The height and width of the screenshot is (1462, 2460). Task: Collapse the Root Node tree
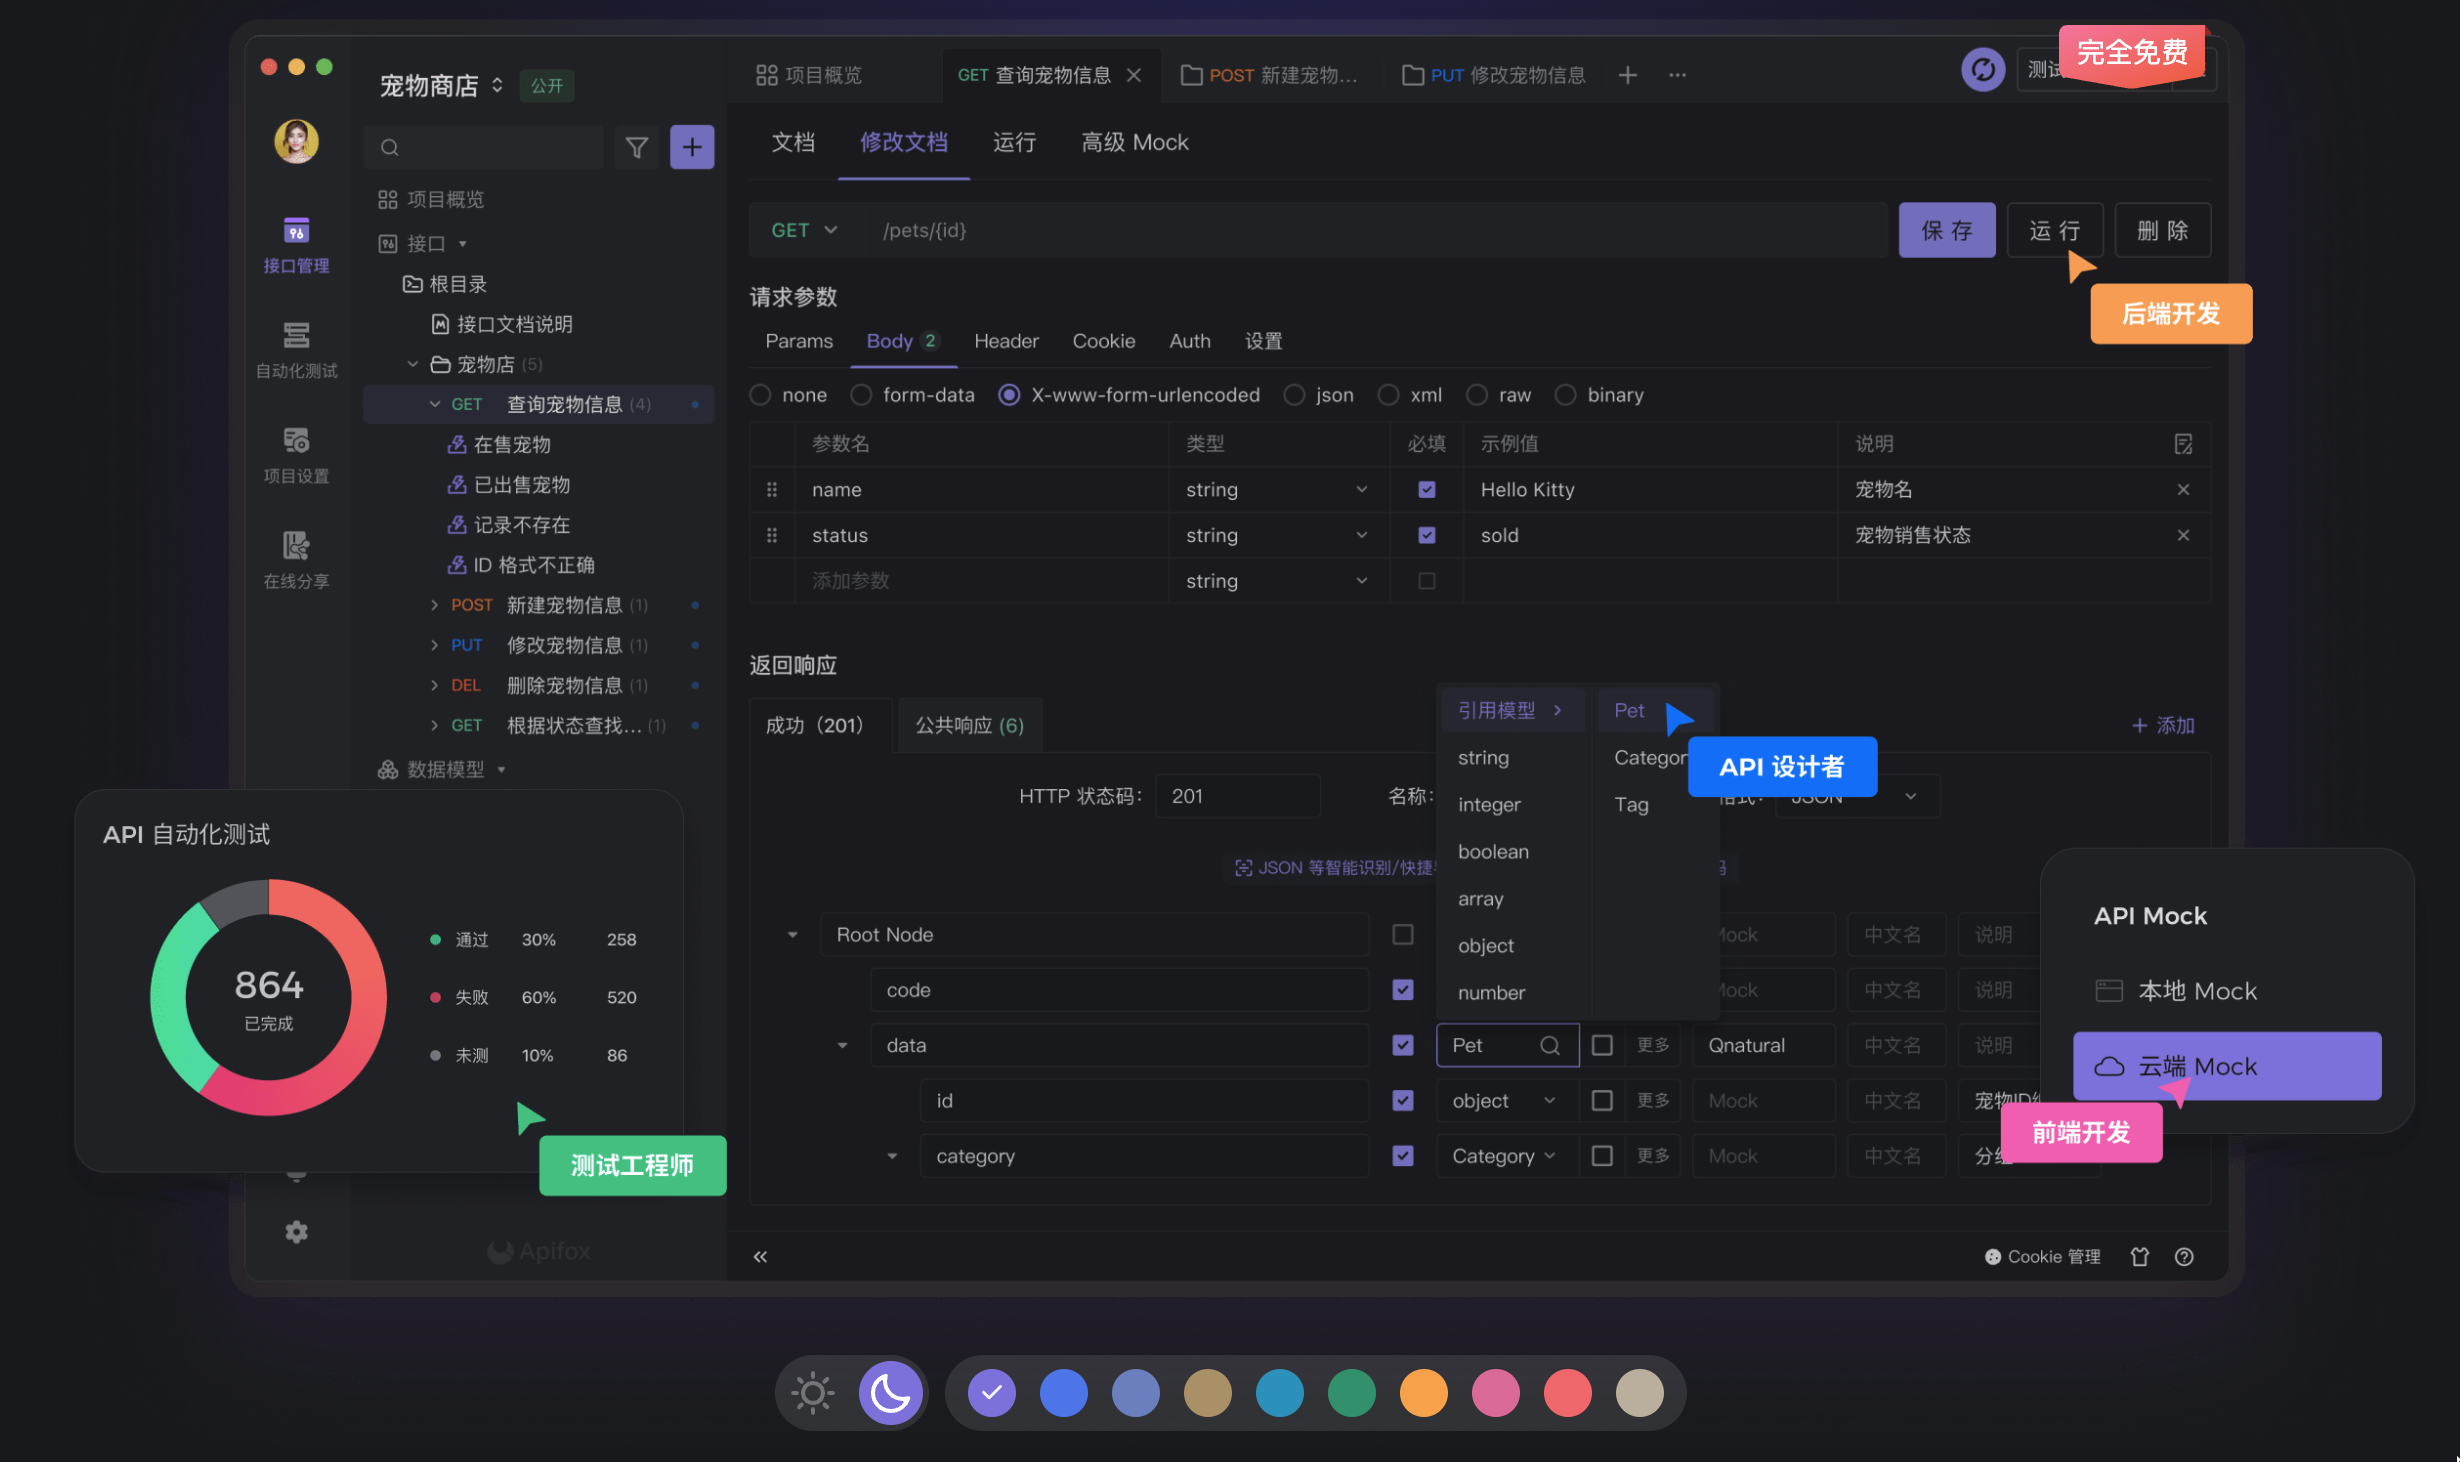point(792,934)
